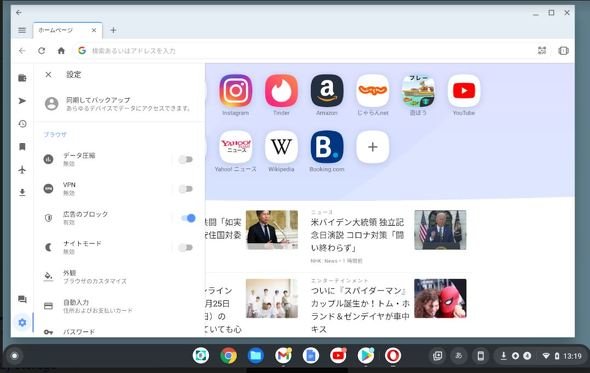This screenshot has width=590, height=373.
Task: Open the airplane offline pages sidebar icon
Action: [22, 170]
